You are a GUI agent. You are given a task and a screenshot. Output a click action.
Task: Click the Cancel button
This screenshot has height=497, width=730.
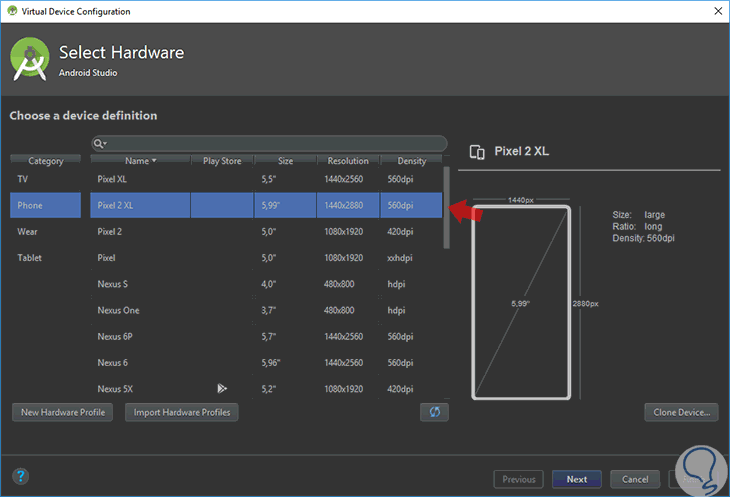(x=635, y=479)
